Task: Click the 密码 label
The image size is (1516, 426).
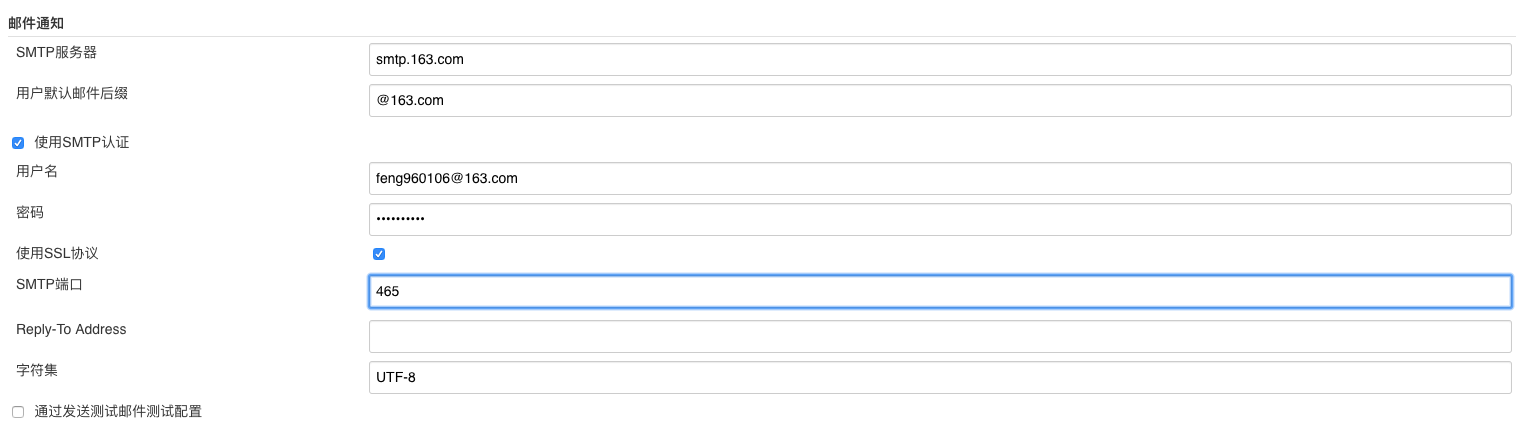Action: pyautogui.click(x=30, y=212)
